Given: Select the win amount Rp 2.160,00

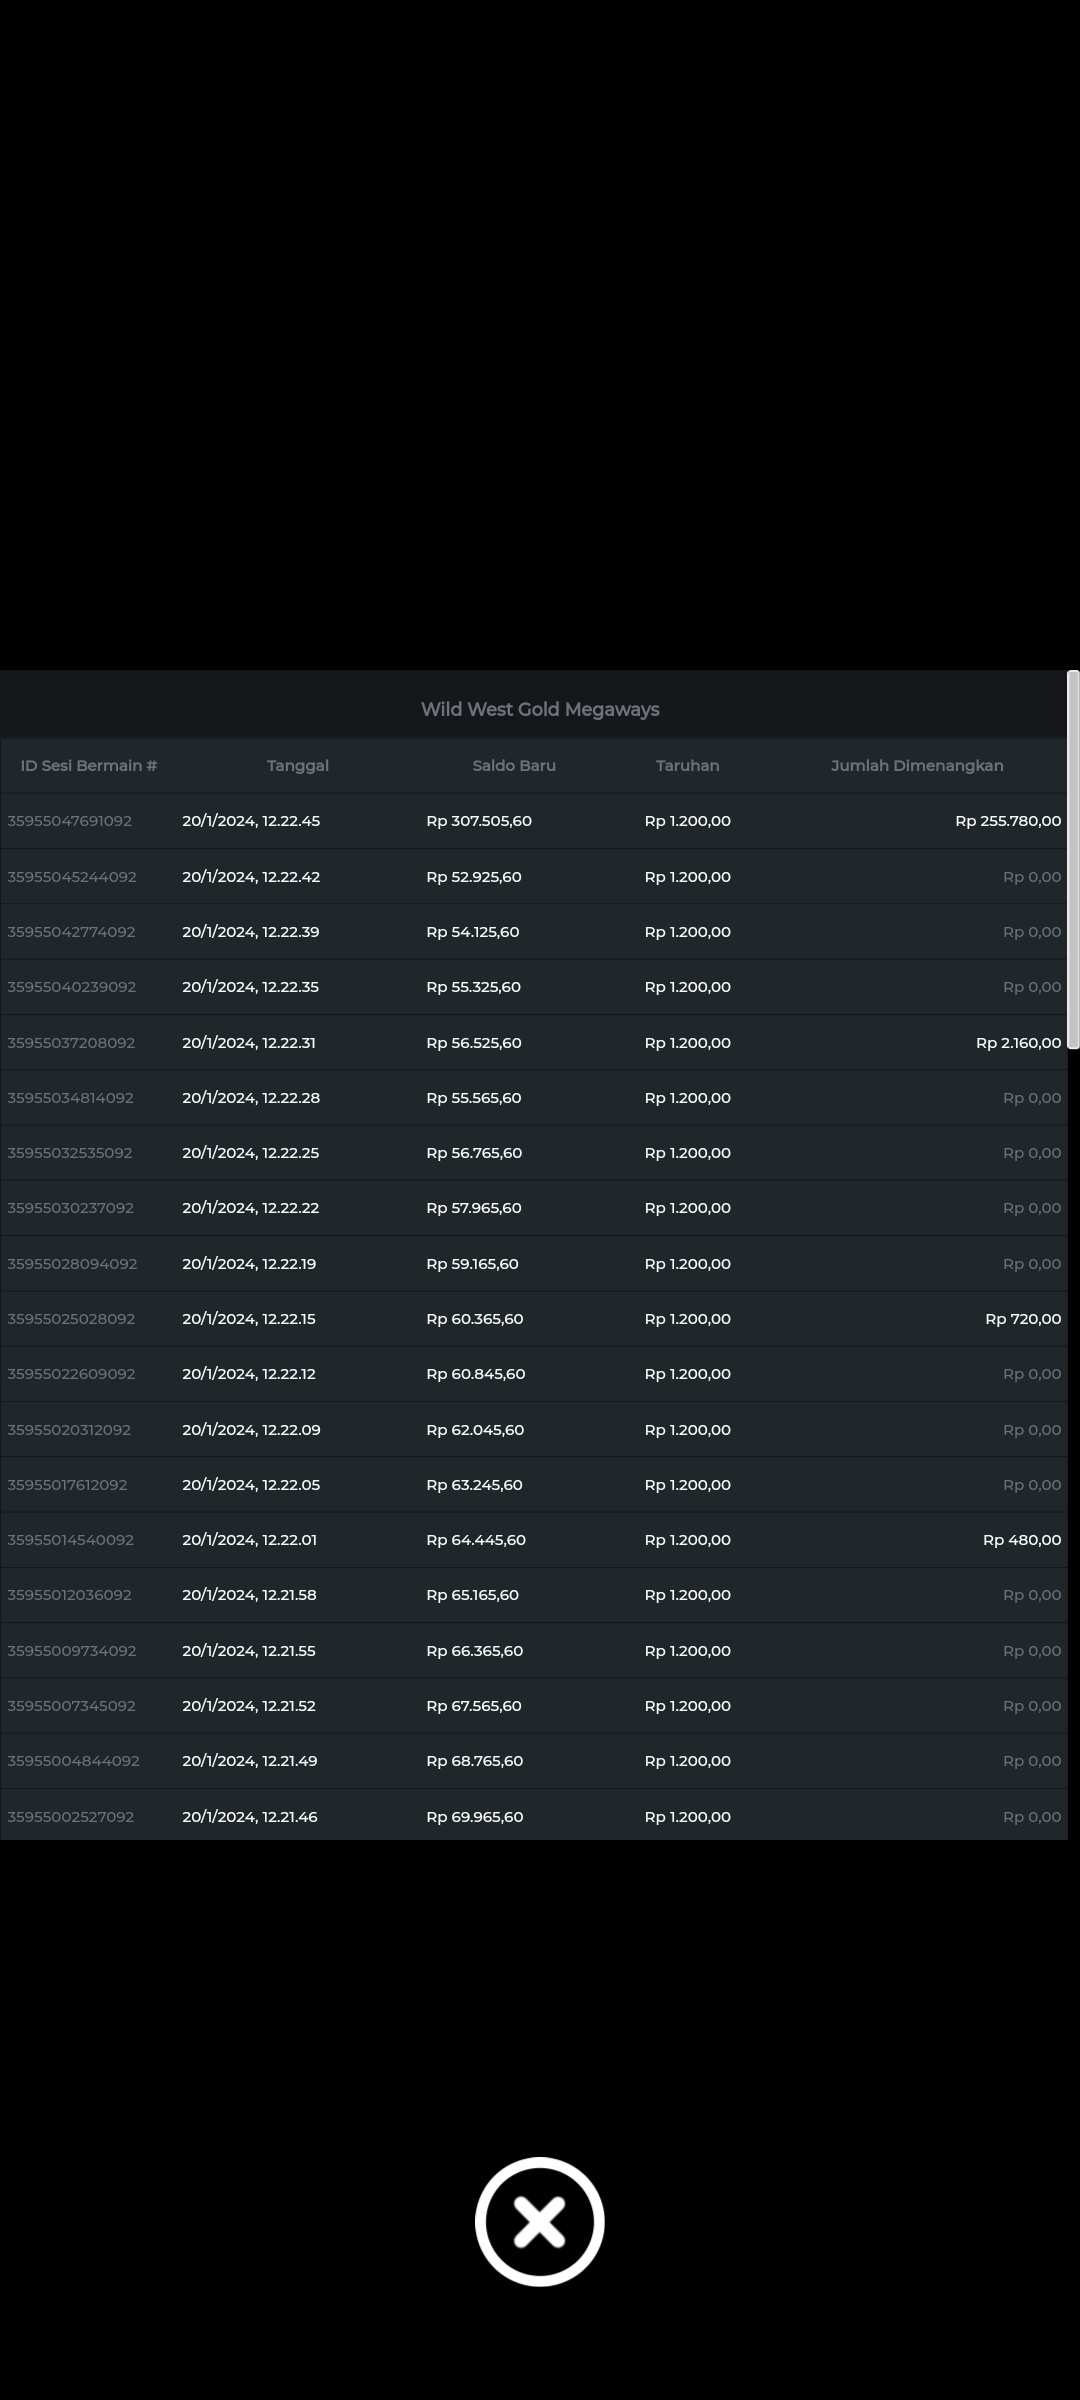Looking at the screenshot, I should (x=1018, y=1042).
